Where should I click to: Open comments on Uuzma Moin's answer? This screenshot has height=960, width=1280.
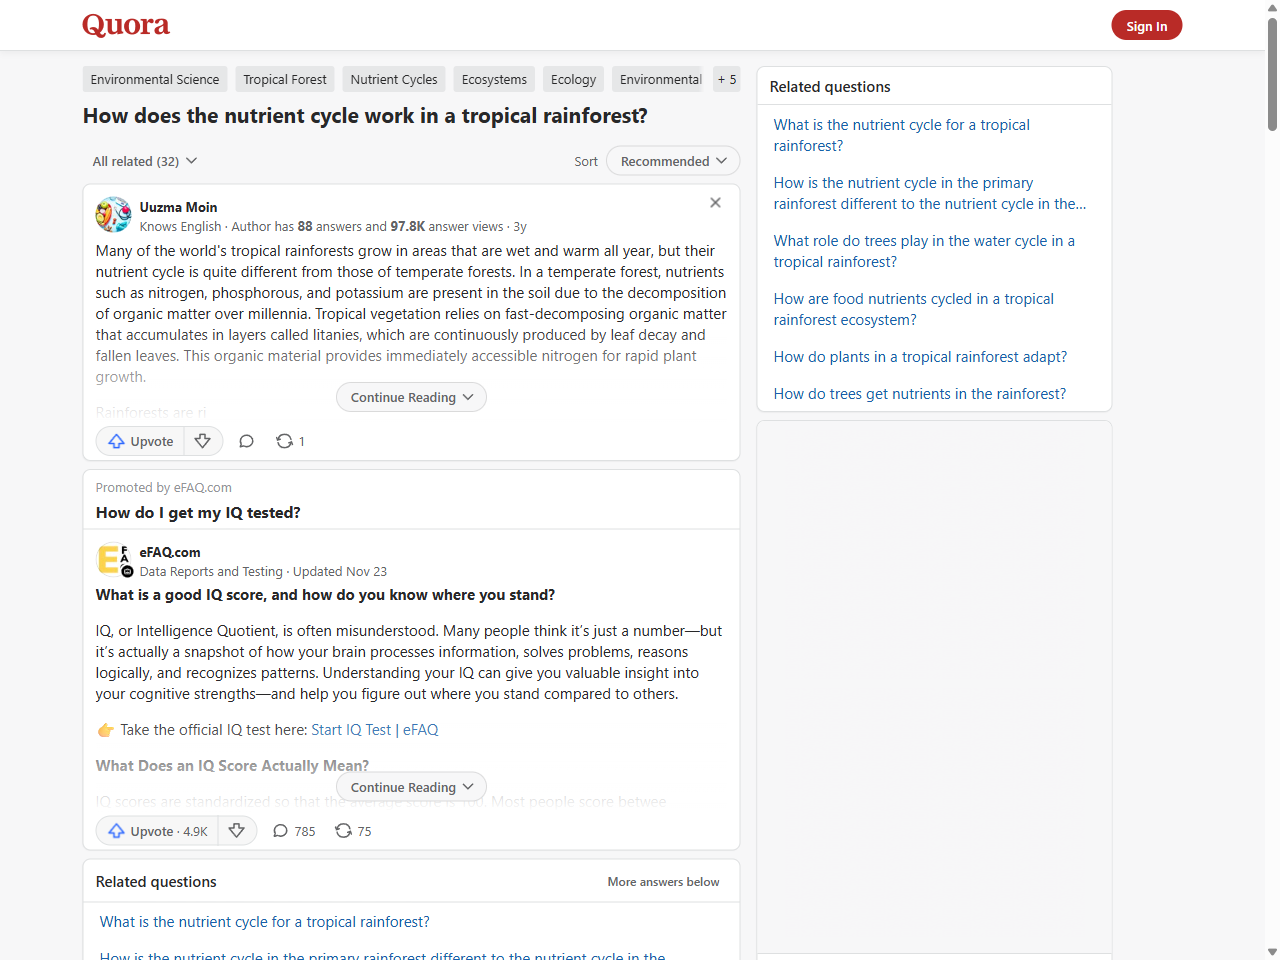point(246,441)
